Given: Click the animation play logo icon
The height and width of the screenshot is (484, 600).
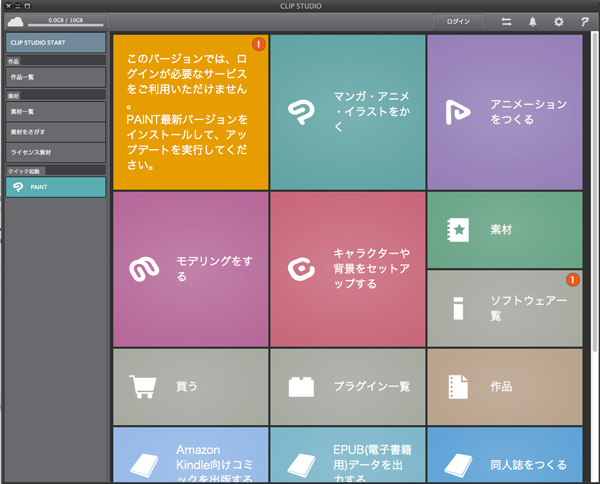Looking at the screenshot, I should (457, 112).
